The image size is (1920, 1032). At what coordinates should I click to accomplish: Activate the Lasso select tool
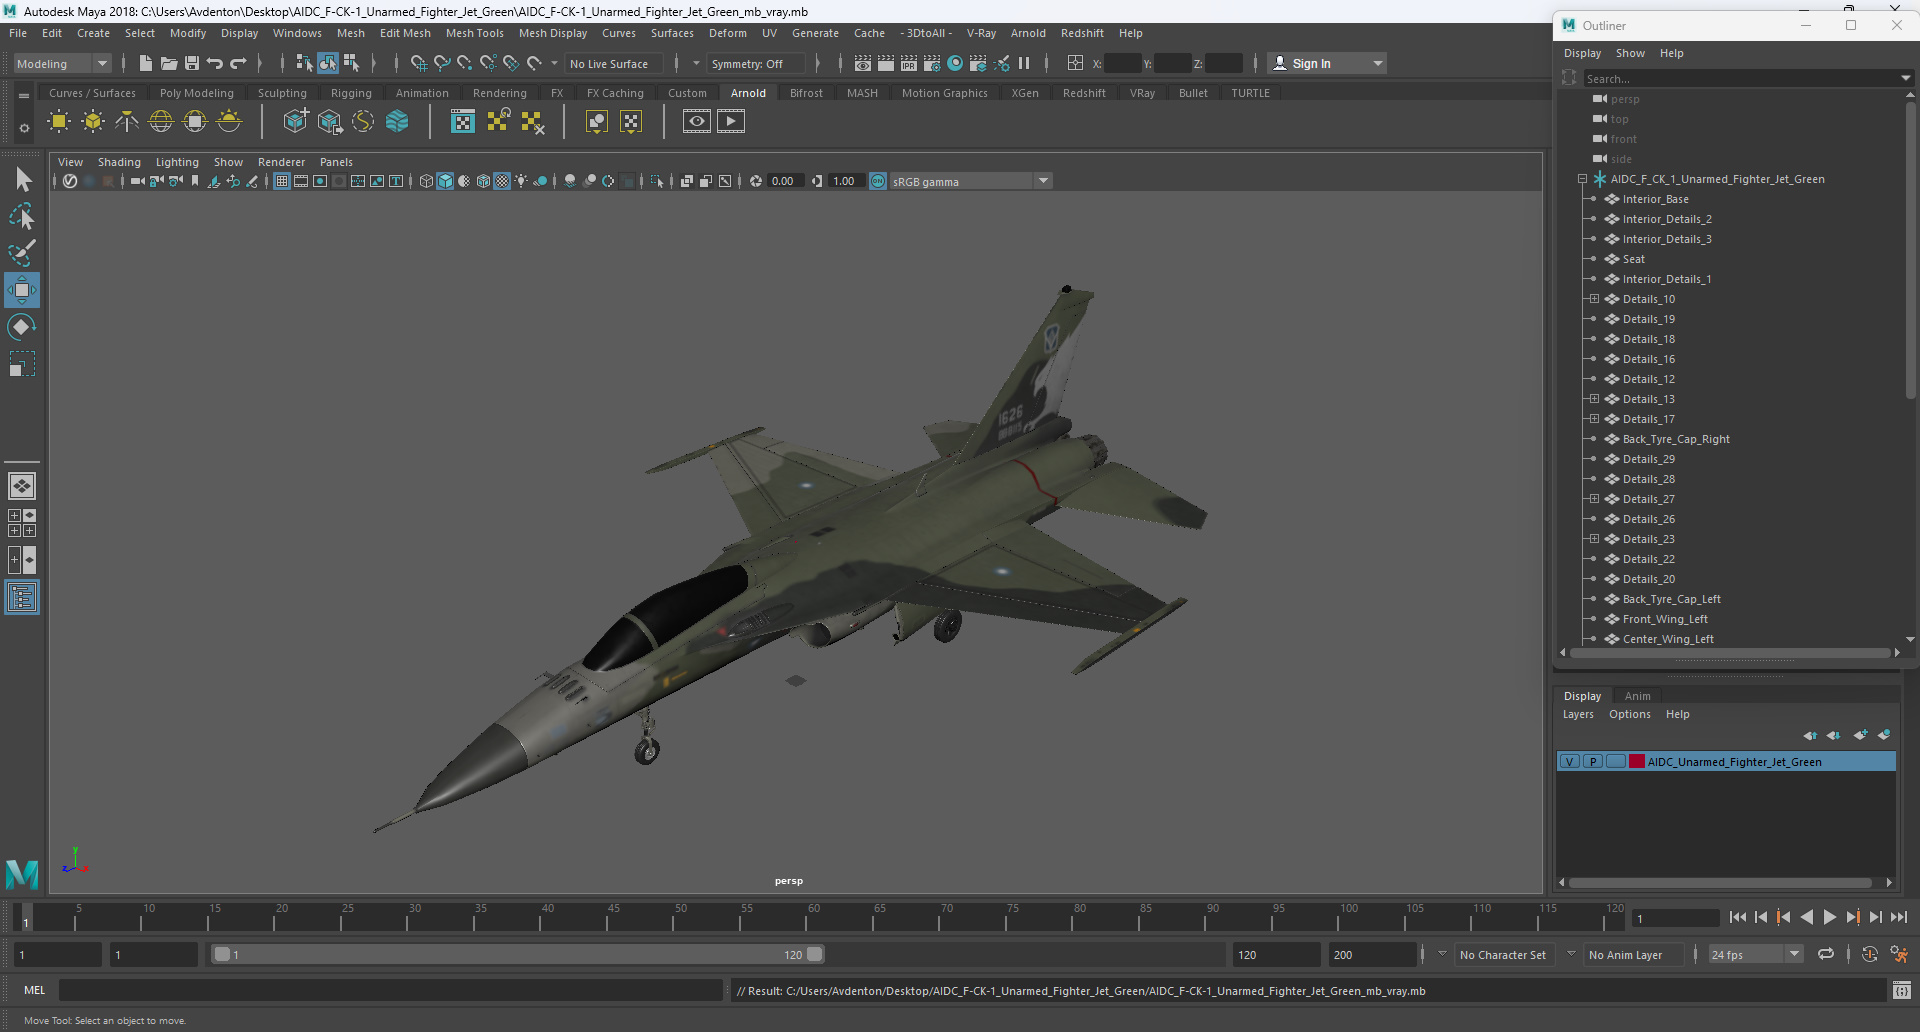pos(22,216)
